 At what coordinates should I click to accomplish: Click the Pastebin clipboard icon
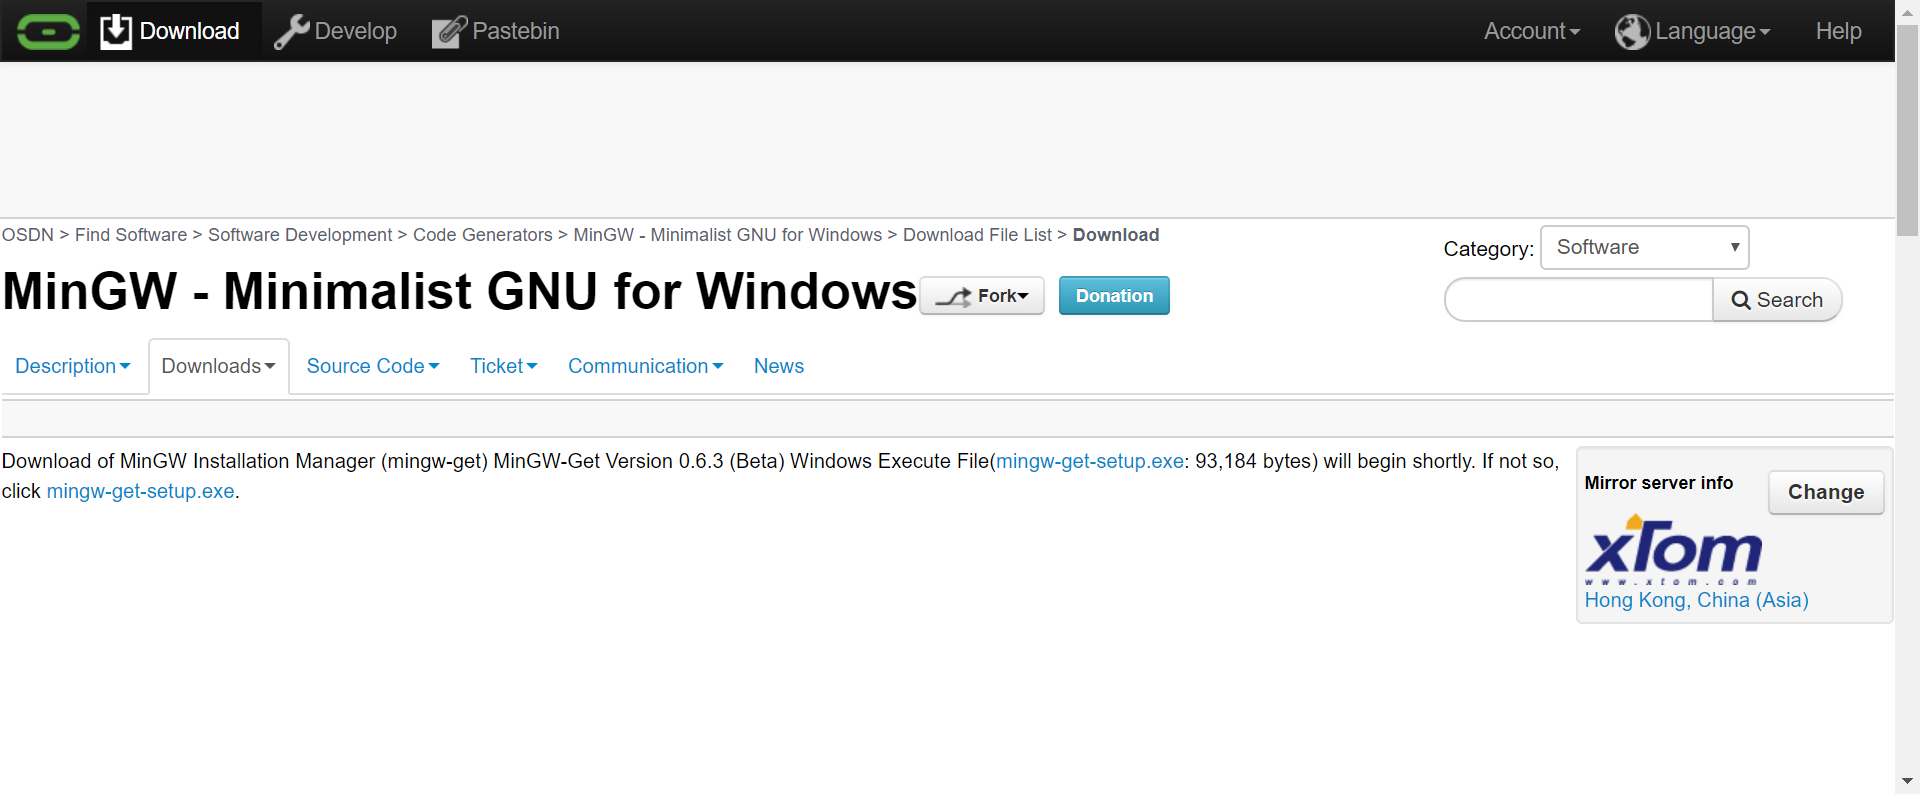click(449, 32)
